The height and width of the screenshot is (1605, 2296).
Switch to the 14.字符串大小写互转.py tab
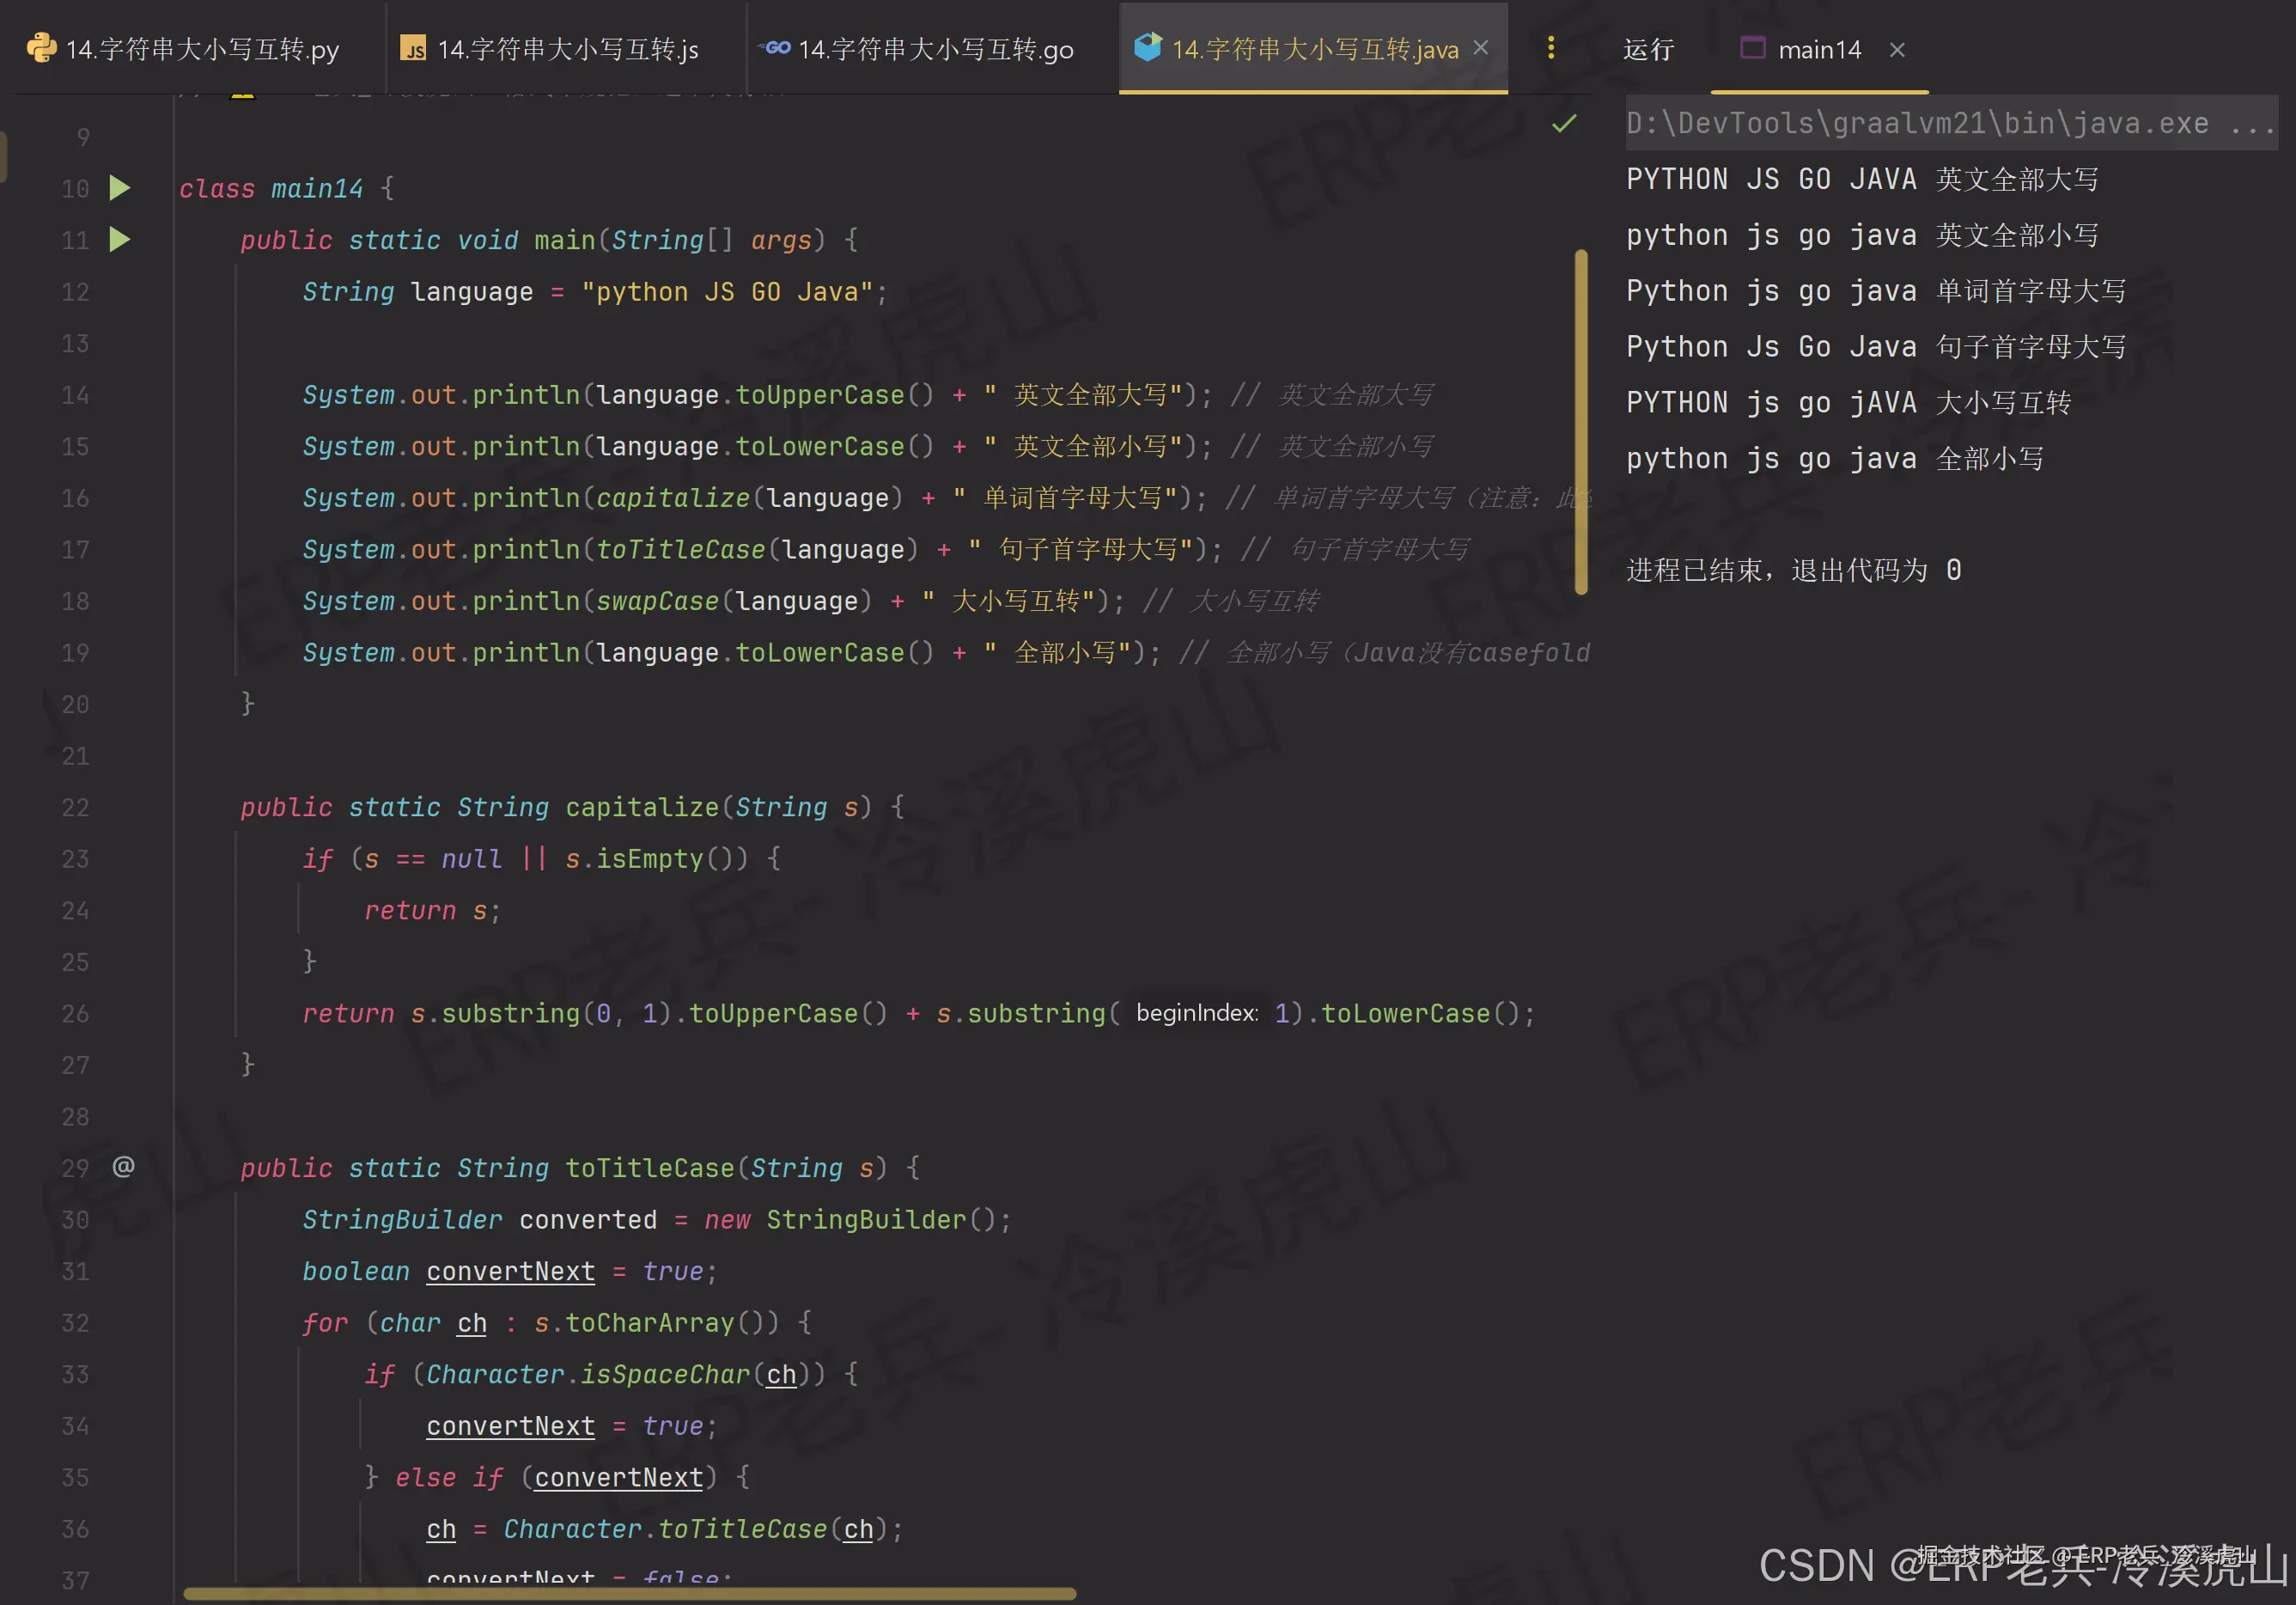pos(201,49)
